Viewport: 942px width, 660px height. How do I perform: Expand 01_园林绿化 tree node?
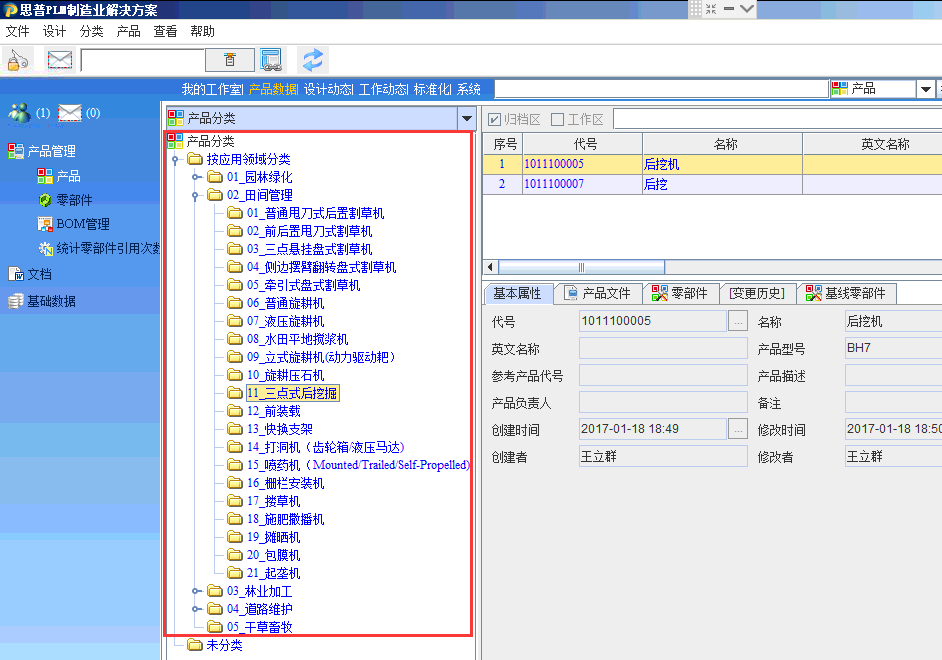[x=196, y=177]
